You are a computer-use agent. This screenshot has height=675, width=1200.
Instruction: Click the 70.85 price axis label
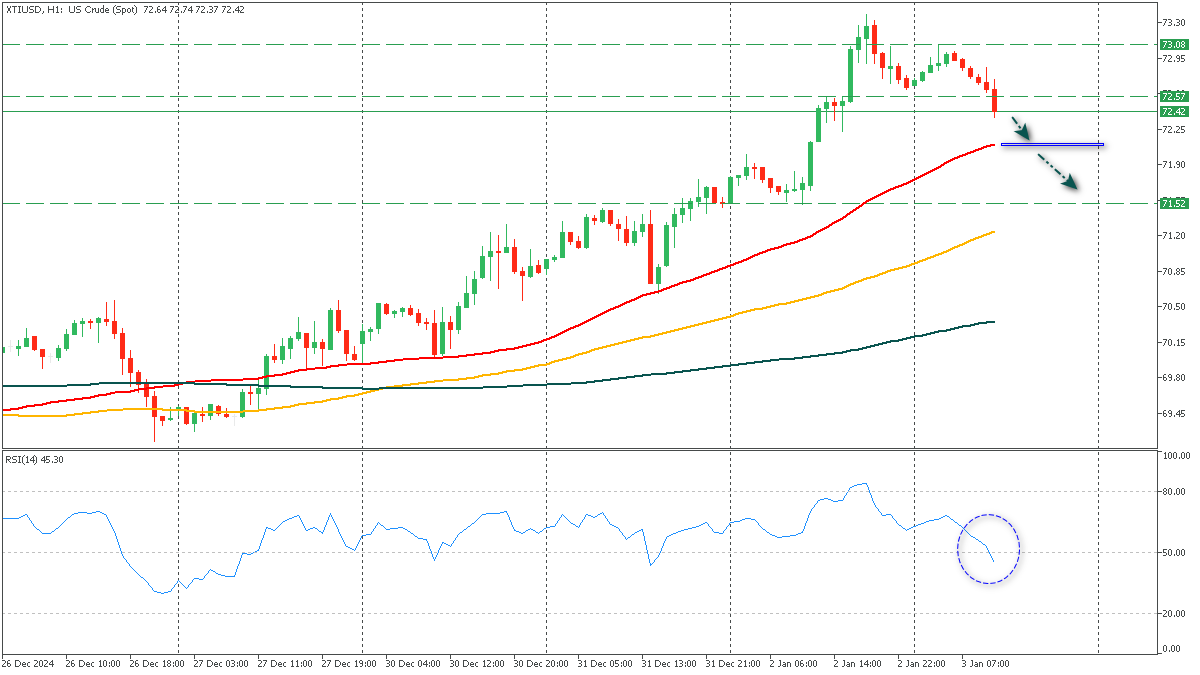click(x=1173, y=271)
